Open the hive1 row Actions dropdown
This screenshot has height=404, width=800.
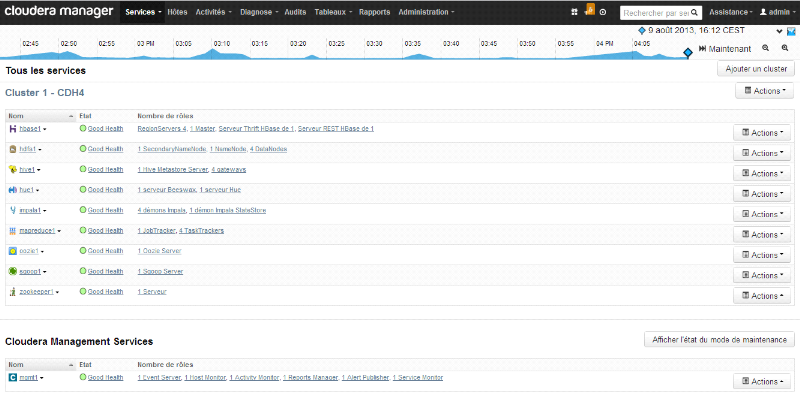[762, 173]
